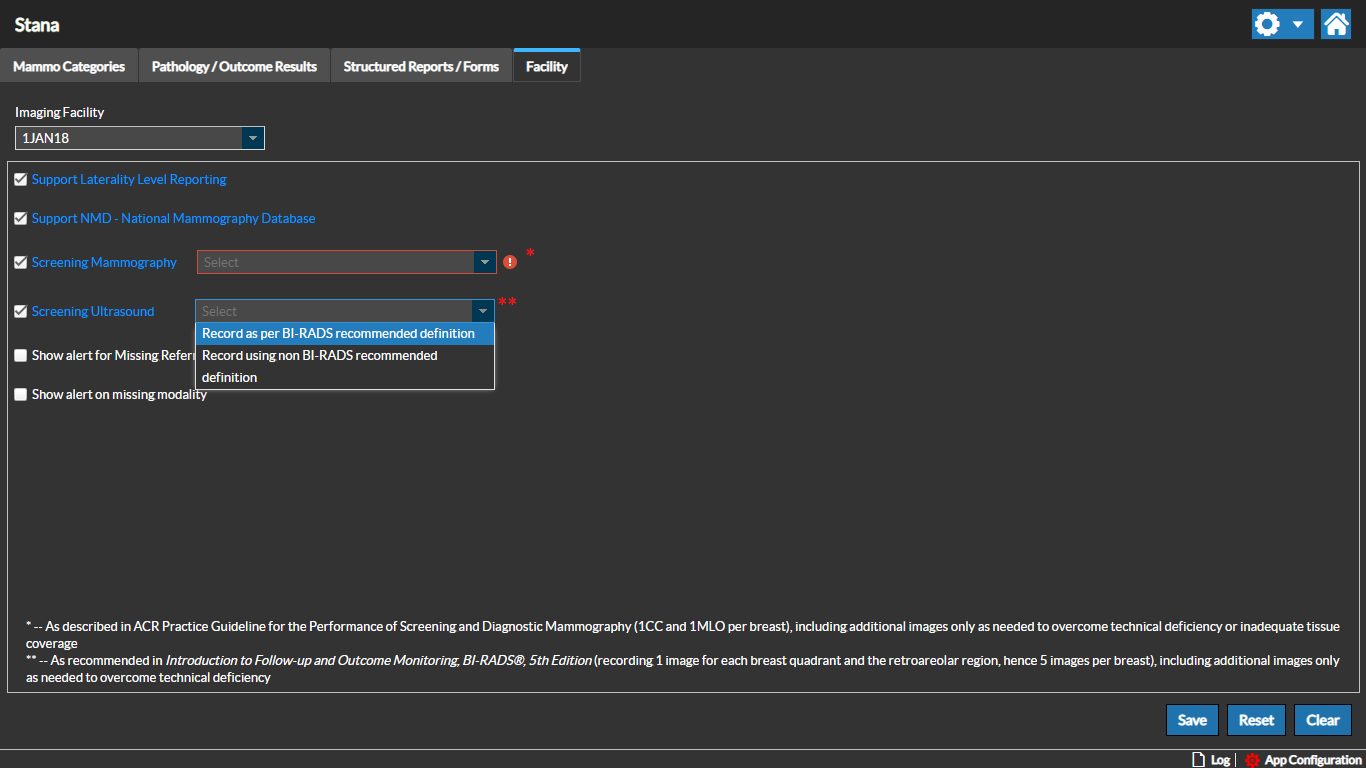Click the red App Configuration gear icon
The image size is (1366, 768).
click(1252, 760)
